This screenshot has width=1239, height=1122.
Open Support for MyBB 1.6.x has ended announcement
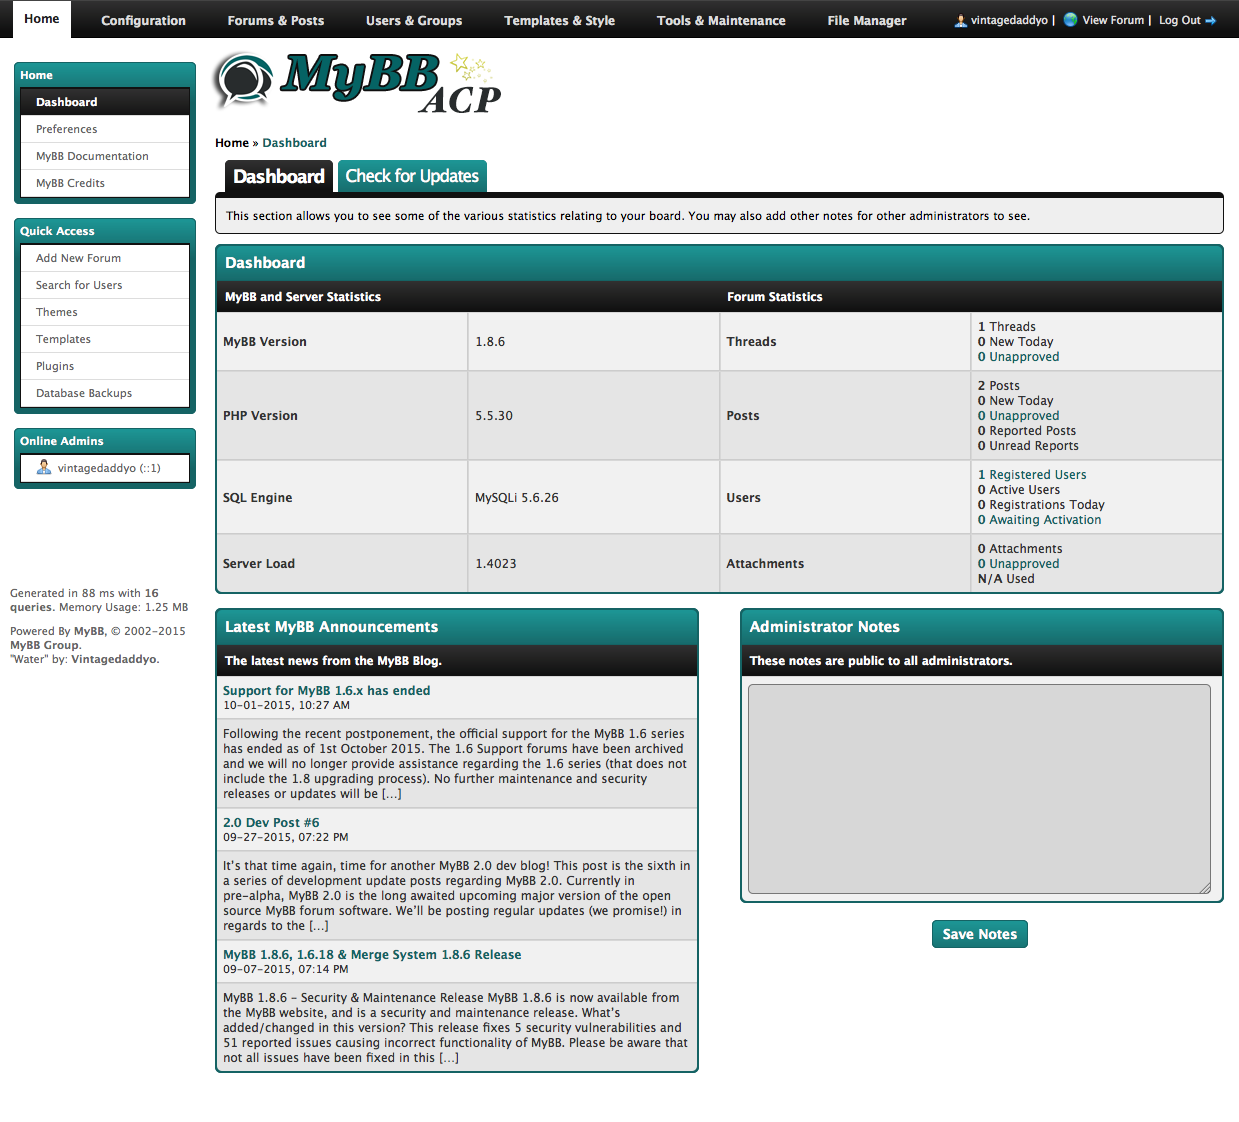pyautogui.click(x=326, y=691)
